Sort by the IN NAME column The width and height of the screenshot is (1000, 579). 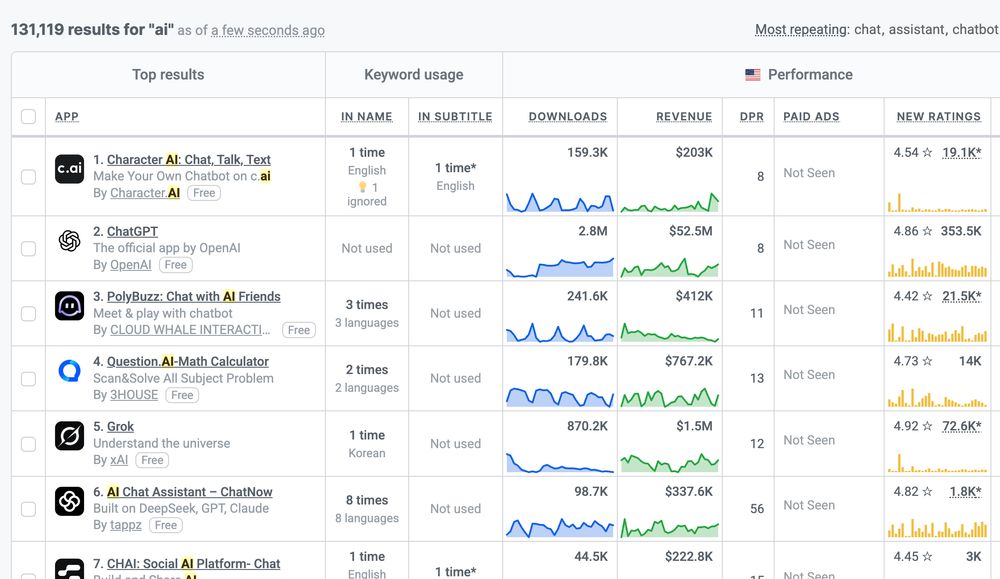[x=367, y=117]
